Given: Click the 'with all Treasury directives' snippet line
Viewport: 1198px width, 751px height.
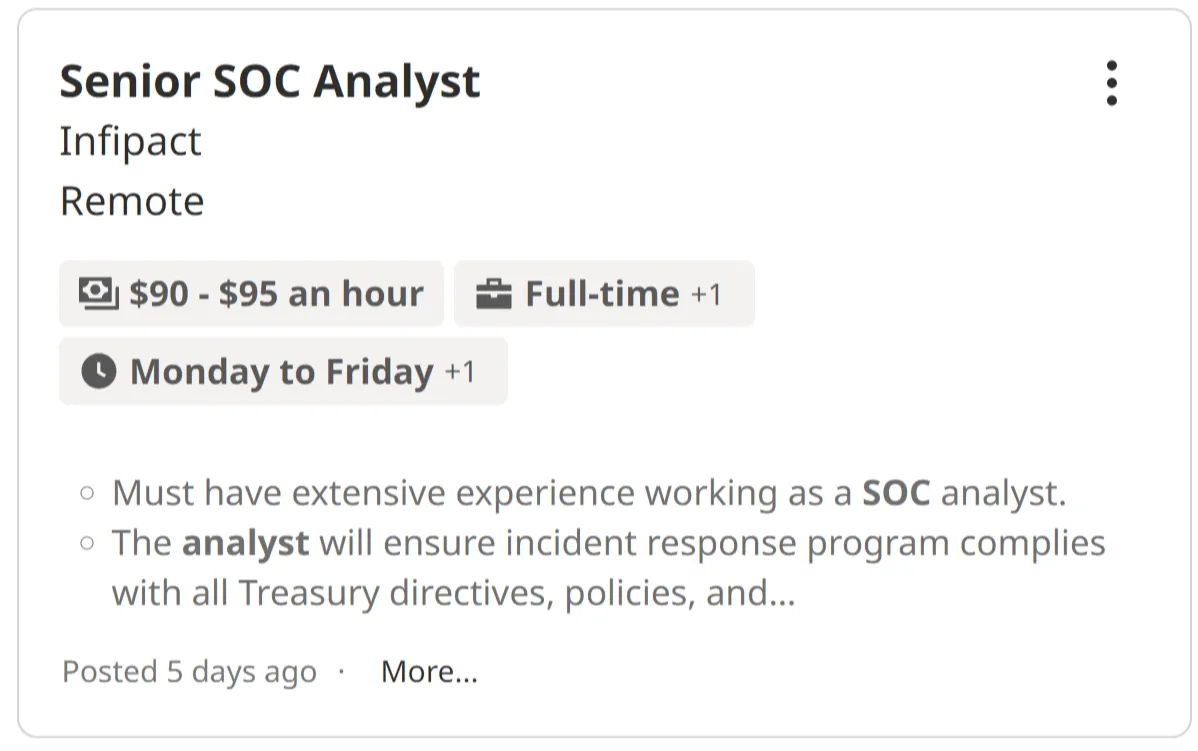Looking at the screenshot, I should [x=452, y=594].
